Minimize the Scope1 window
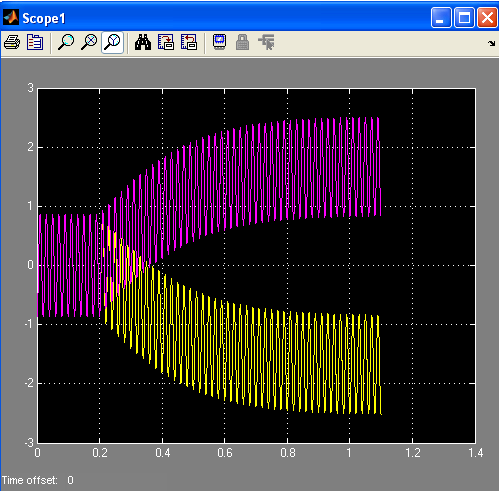 441,17
